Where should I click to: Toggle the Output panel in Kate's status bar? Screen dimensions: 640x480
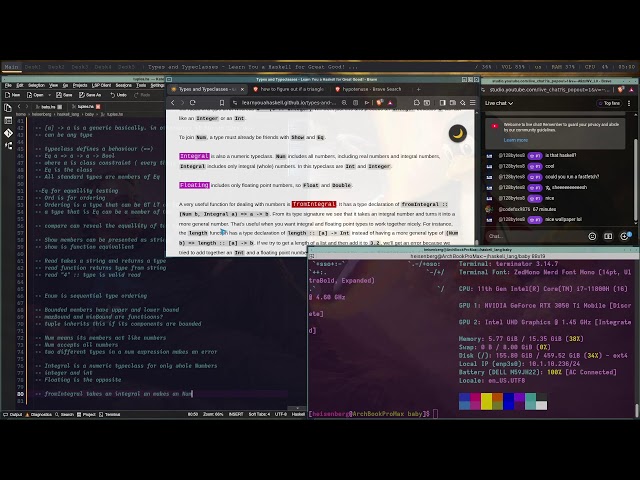13,414
